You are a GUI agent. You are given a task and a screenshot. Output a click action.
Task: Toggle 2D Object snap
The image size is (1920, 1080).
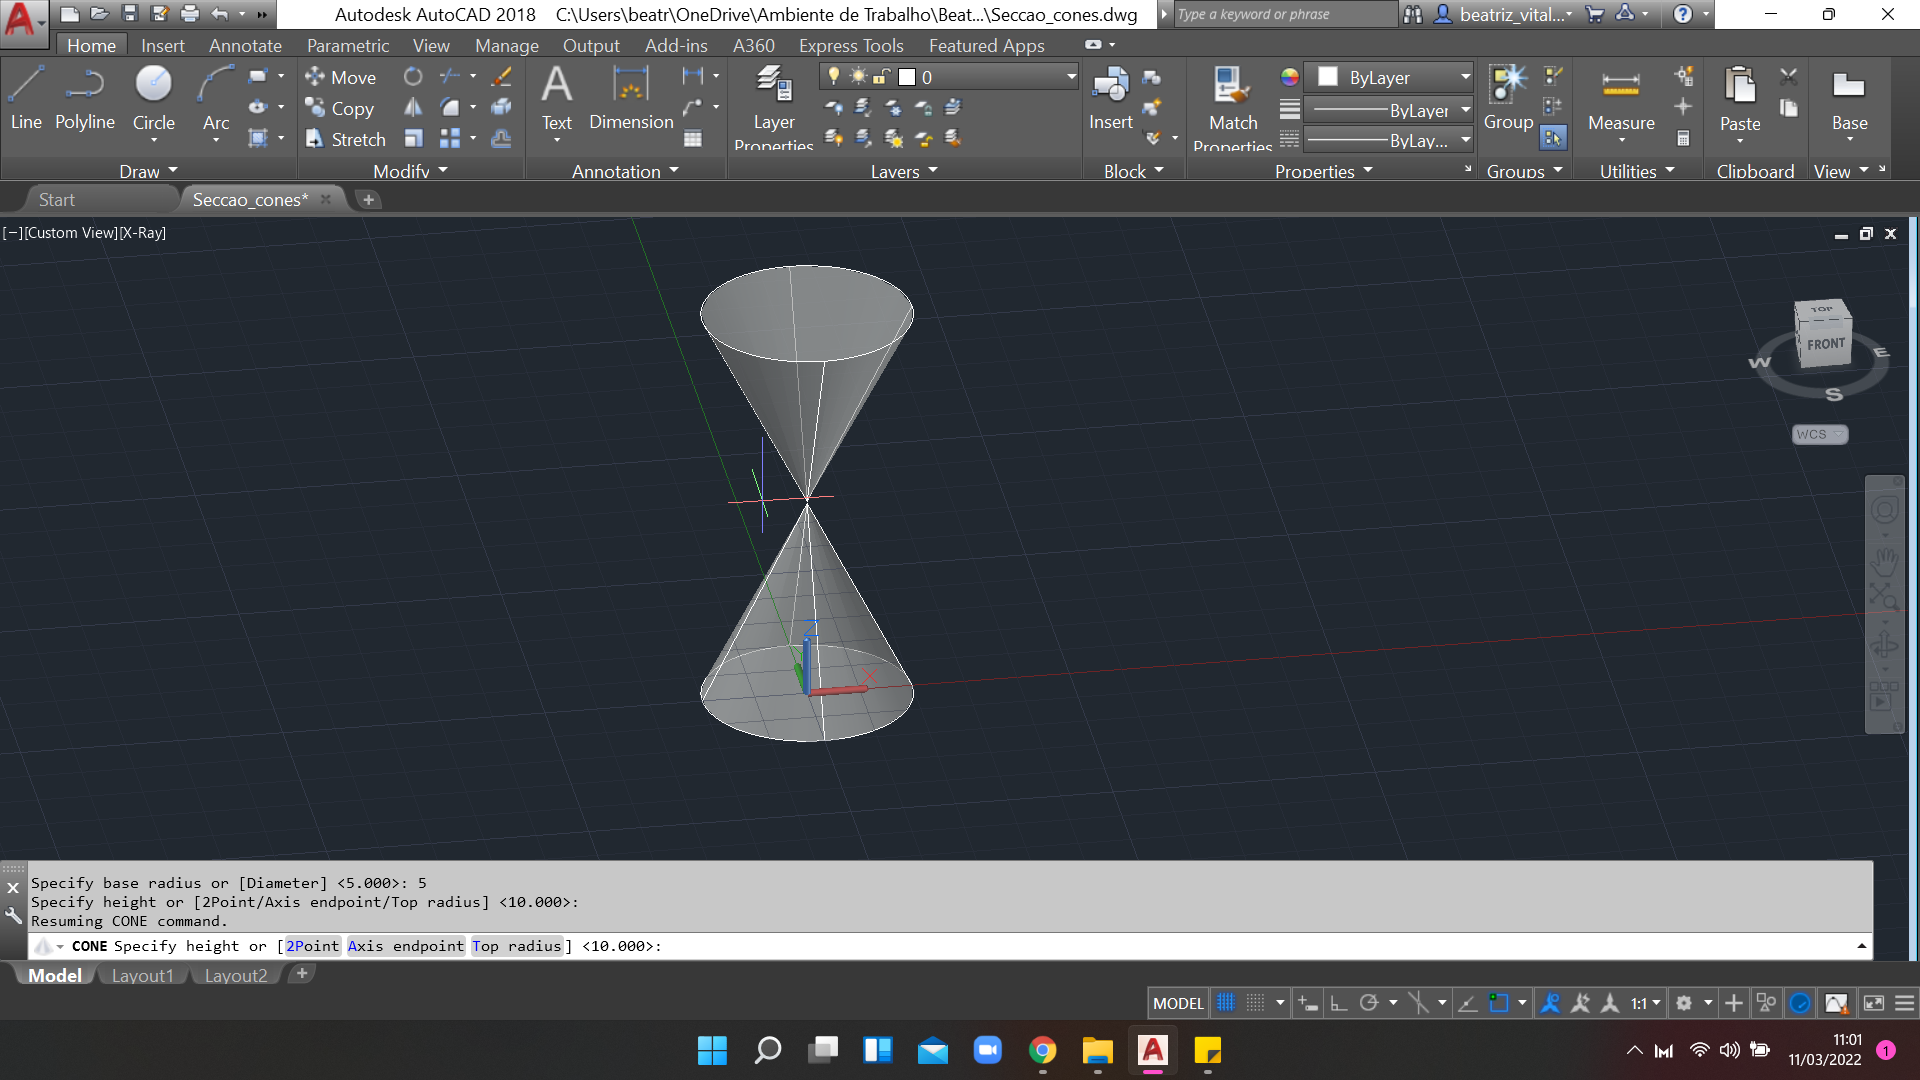click(x=1498, y=1002)
